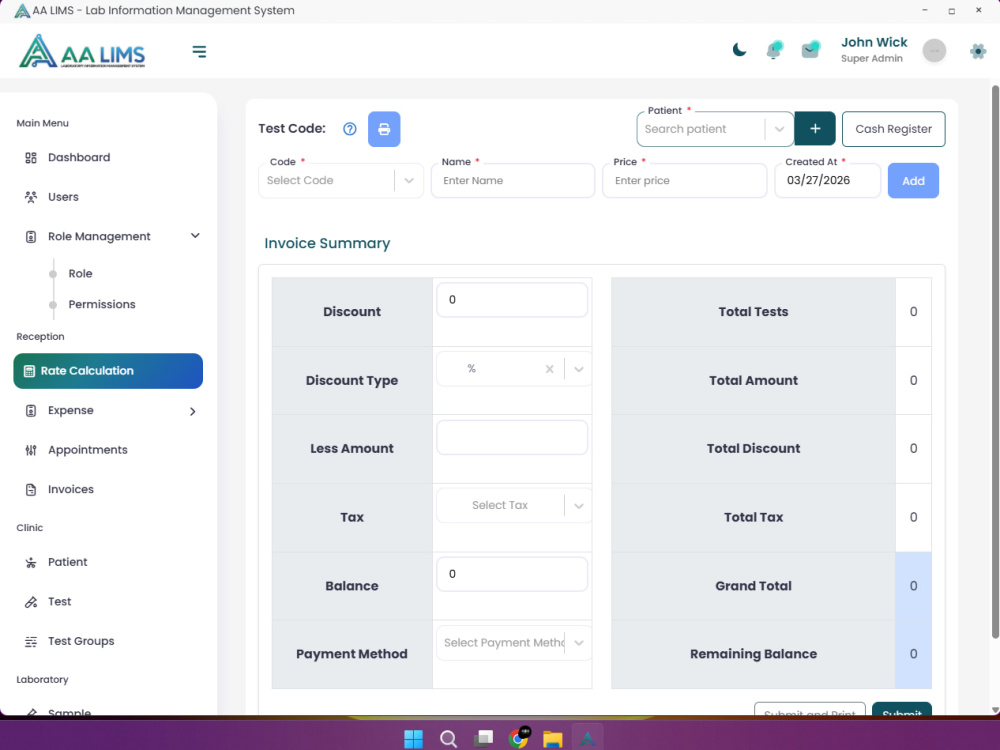Screen dimensions: 1000x750
Task: Click AA LIMS taskbar app icon
Action: pos(587,739)
